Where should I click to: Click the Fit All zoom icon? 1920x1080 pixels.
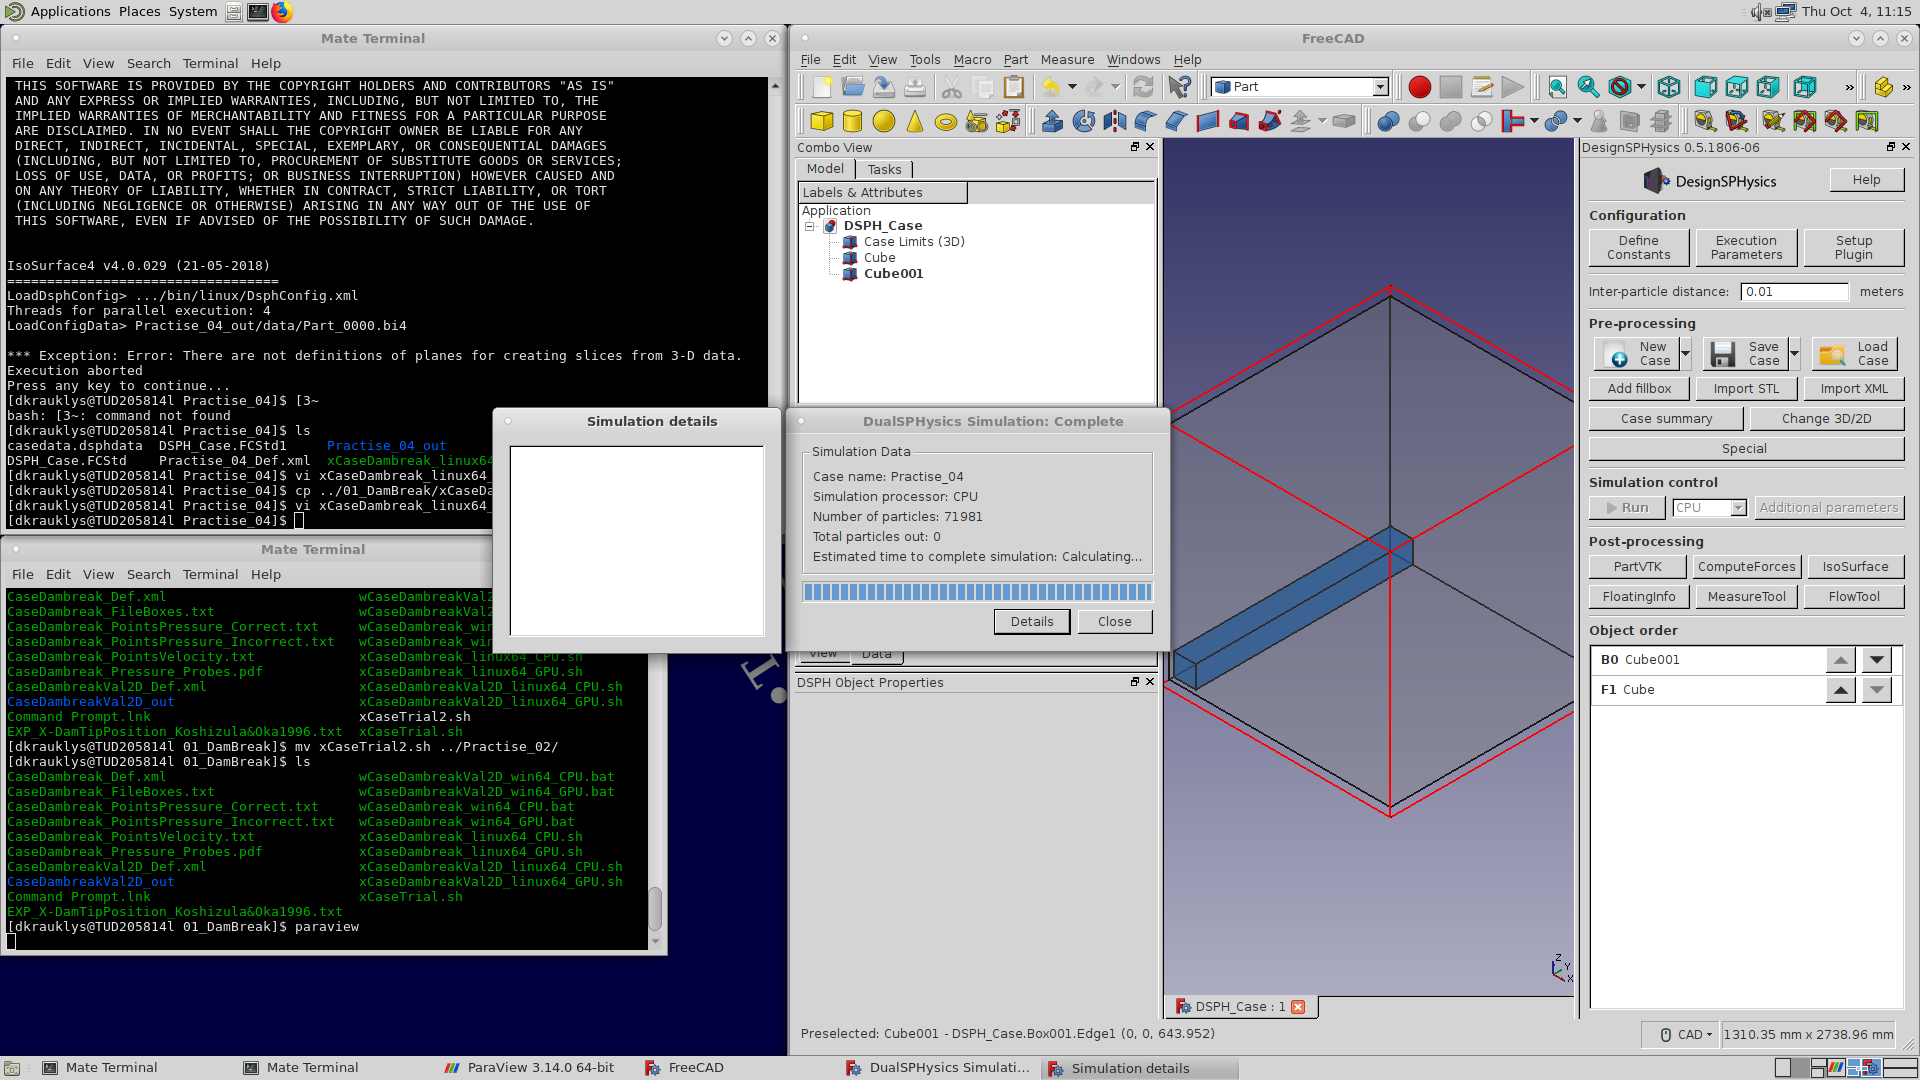tap(1557, 87)
